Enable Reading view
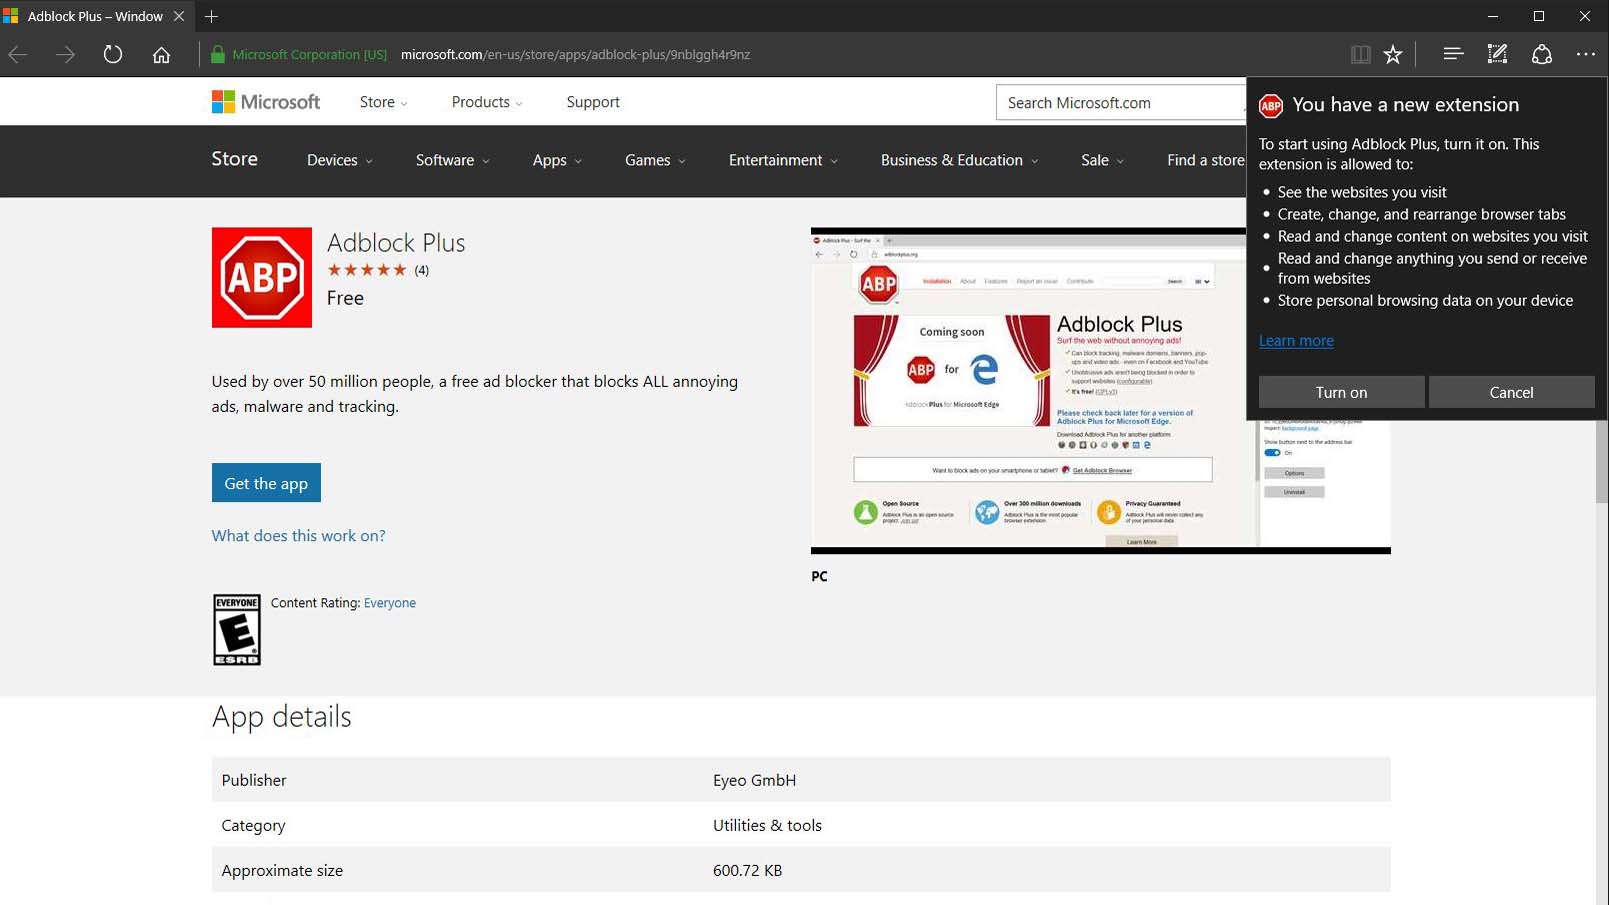The image size is (1609, 905). [1361, 54]
